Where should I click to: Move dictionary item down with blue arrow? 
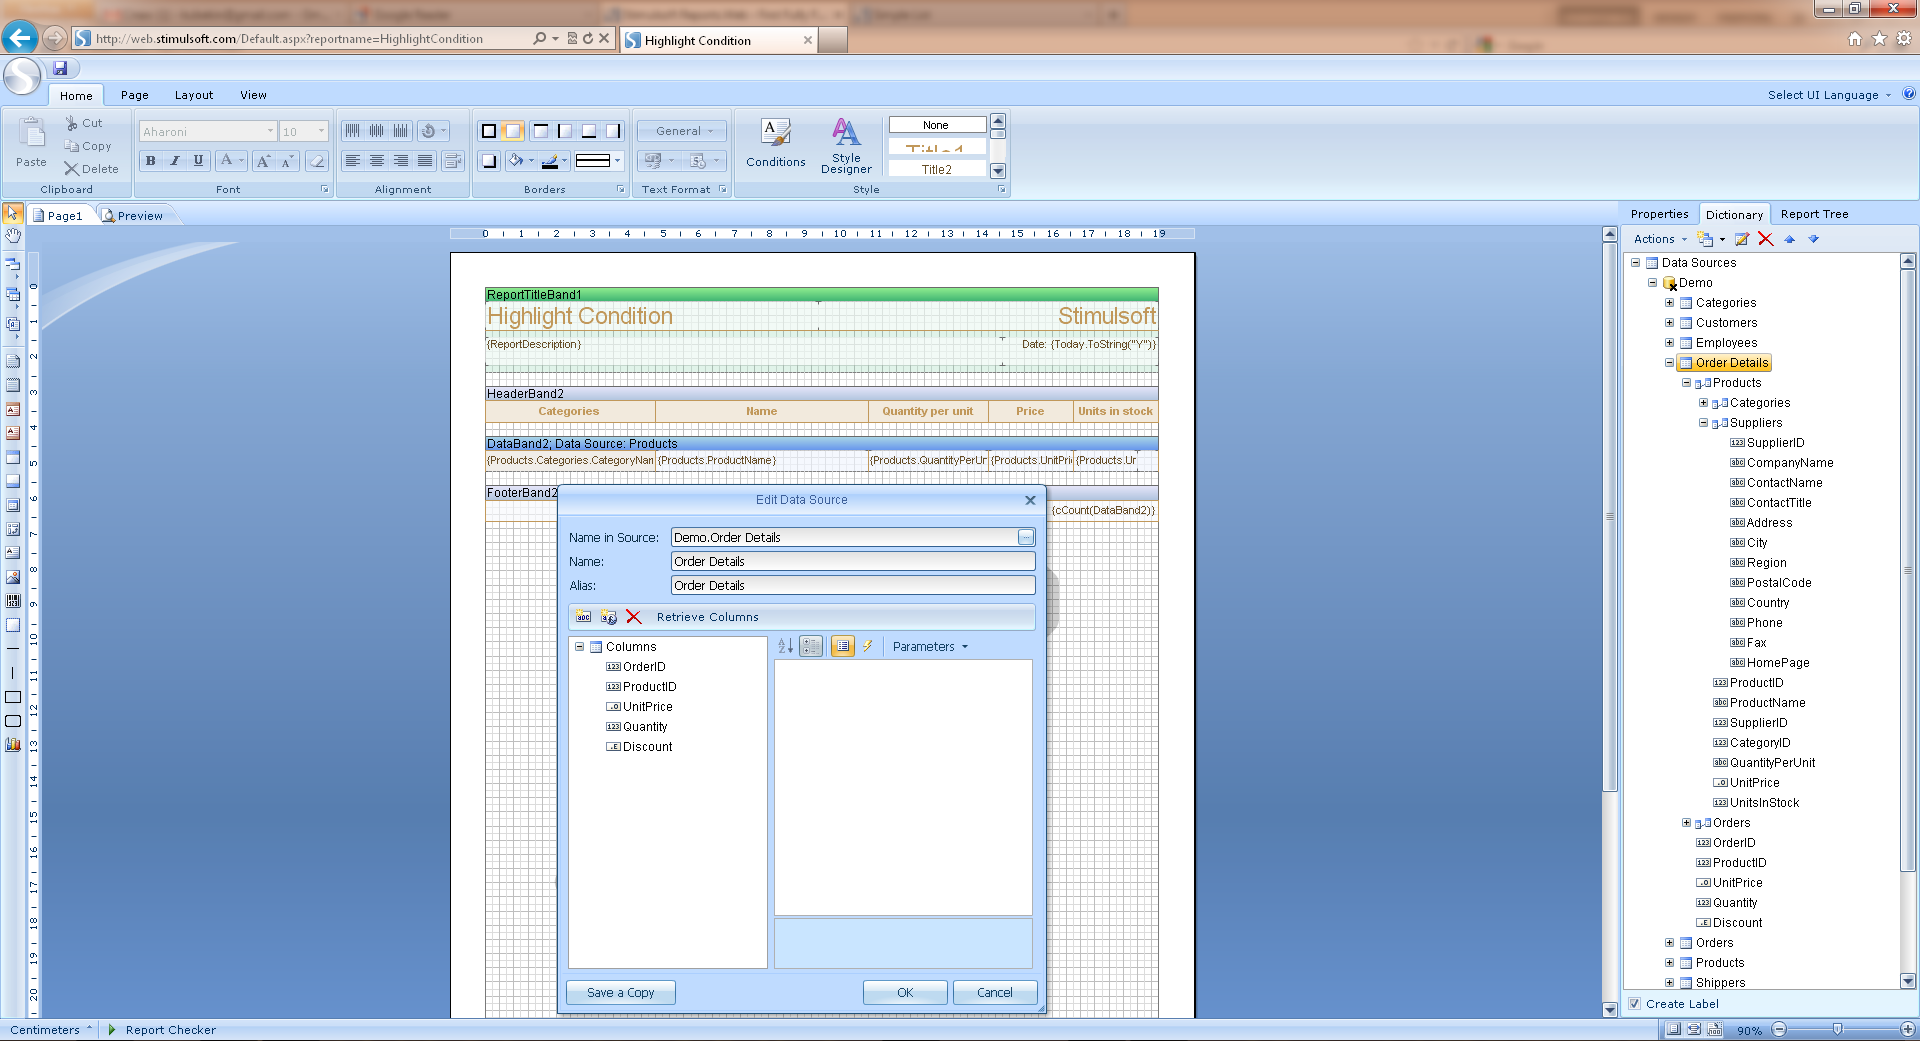[x=1813, y=239]
